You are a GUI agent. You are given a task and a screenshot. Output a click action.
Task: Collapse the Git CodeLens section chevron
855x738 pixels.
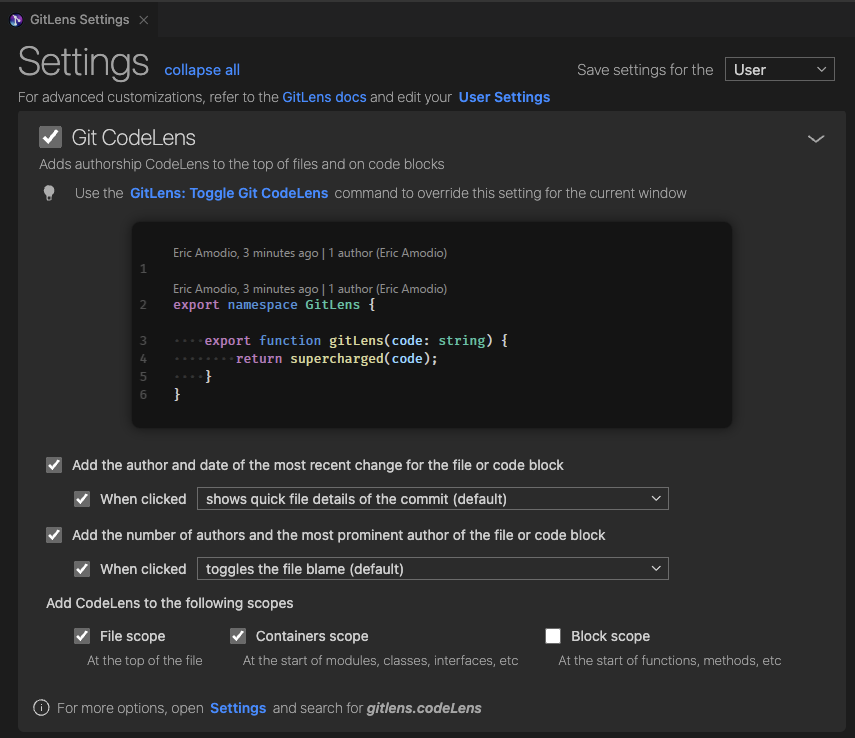pos(816,139)
